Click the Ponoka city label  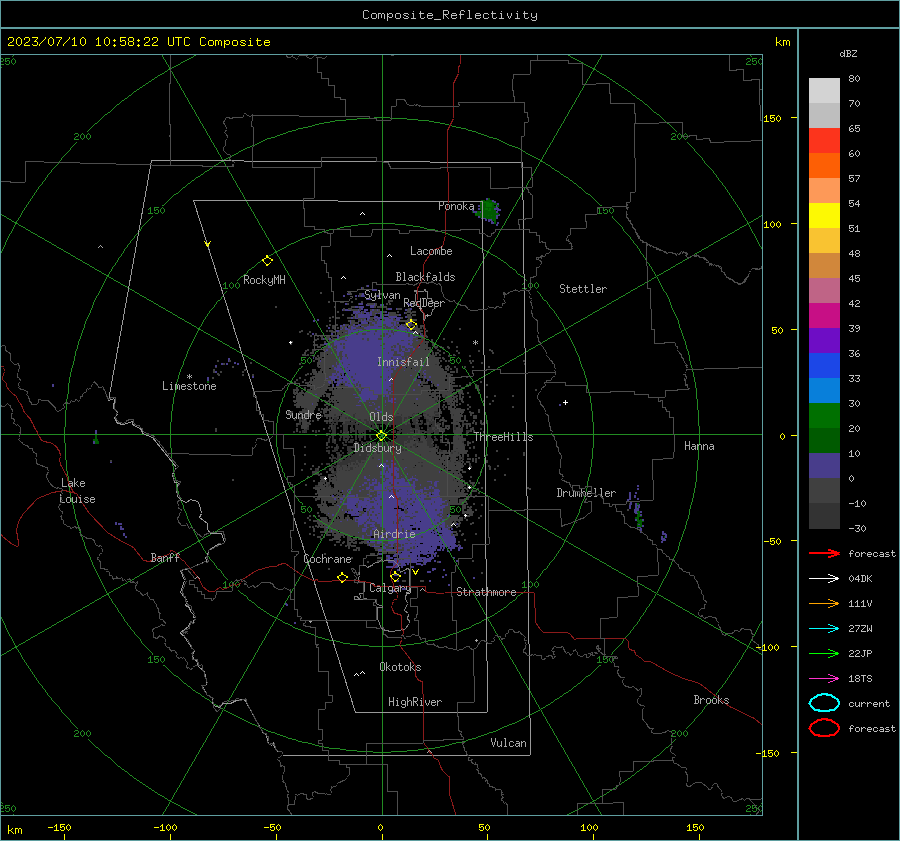click(456, 206)
